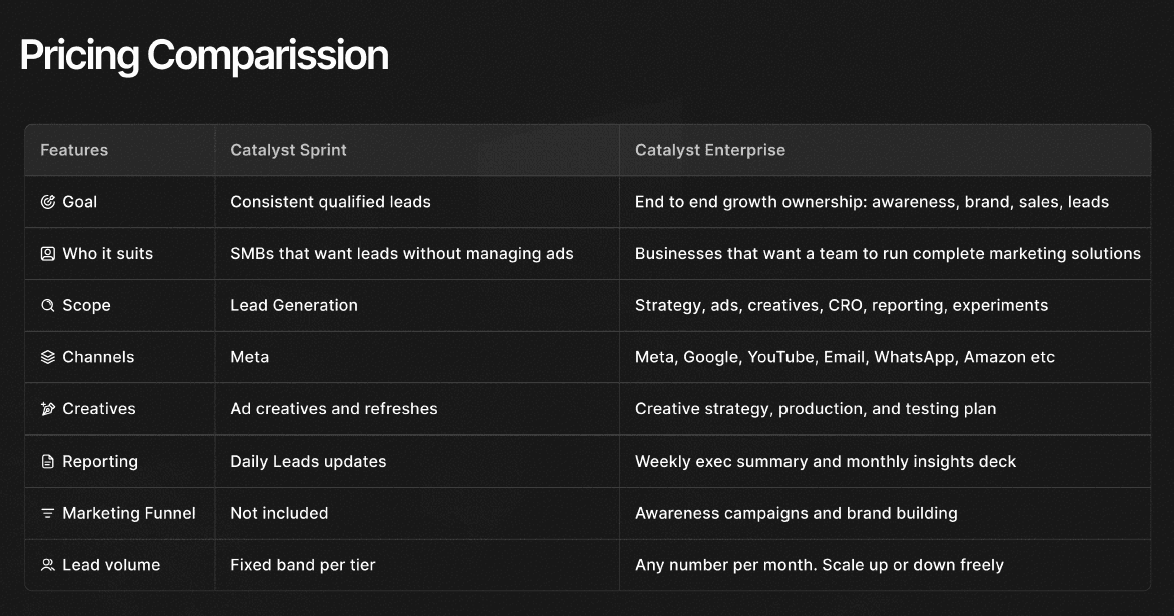Viewport: 1174px width, 616px height.
Task: Select the Features column header
Action: [74, 150]
